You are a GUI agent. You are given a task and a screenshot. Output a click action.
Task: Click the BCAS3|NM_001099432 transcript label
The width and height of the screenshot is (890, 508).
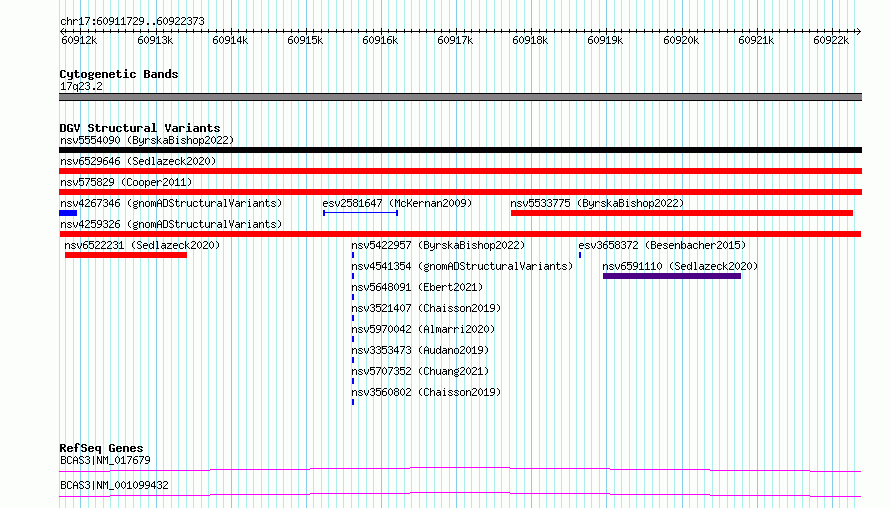coord(114,485)
